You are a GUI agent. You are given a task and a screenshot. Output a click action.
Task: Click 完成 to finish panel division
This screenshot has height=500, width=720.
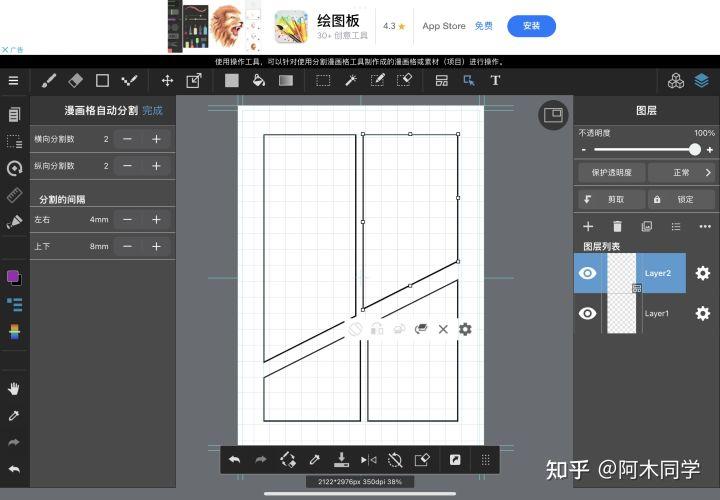152,111
